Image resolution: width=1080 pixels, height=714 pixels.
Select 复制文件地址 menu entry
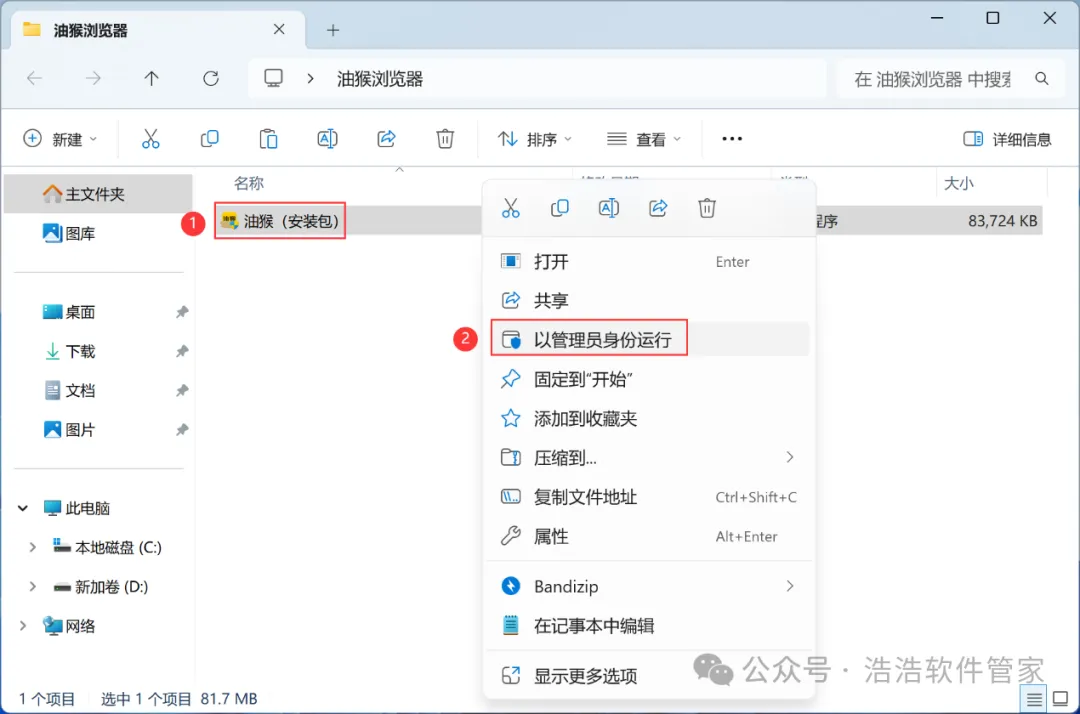click(649, 496)
